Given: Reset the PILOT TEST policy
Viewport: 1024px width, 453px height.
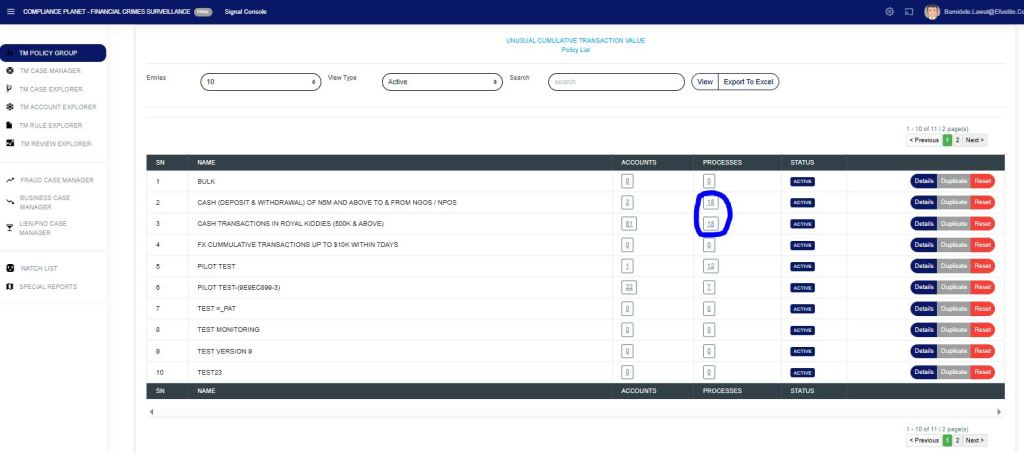Looking at the screenshot, I should pyautogui.click(x=982, y=266).
